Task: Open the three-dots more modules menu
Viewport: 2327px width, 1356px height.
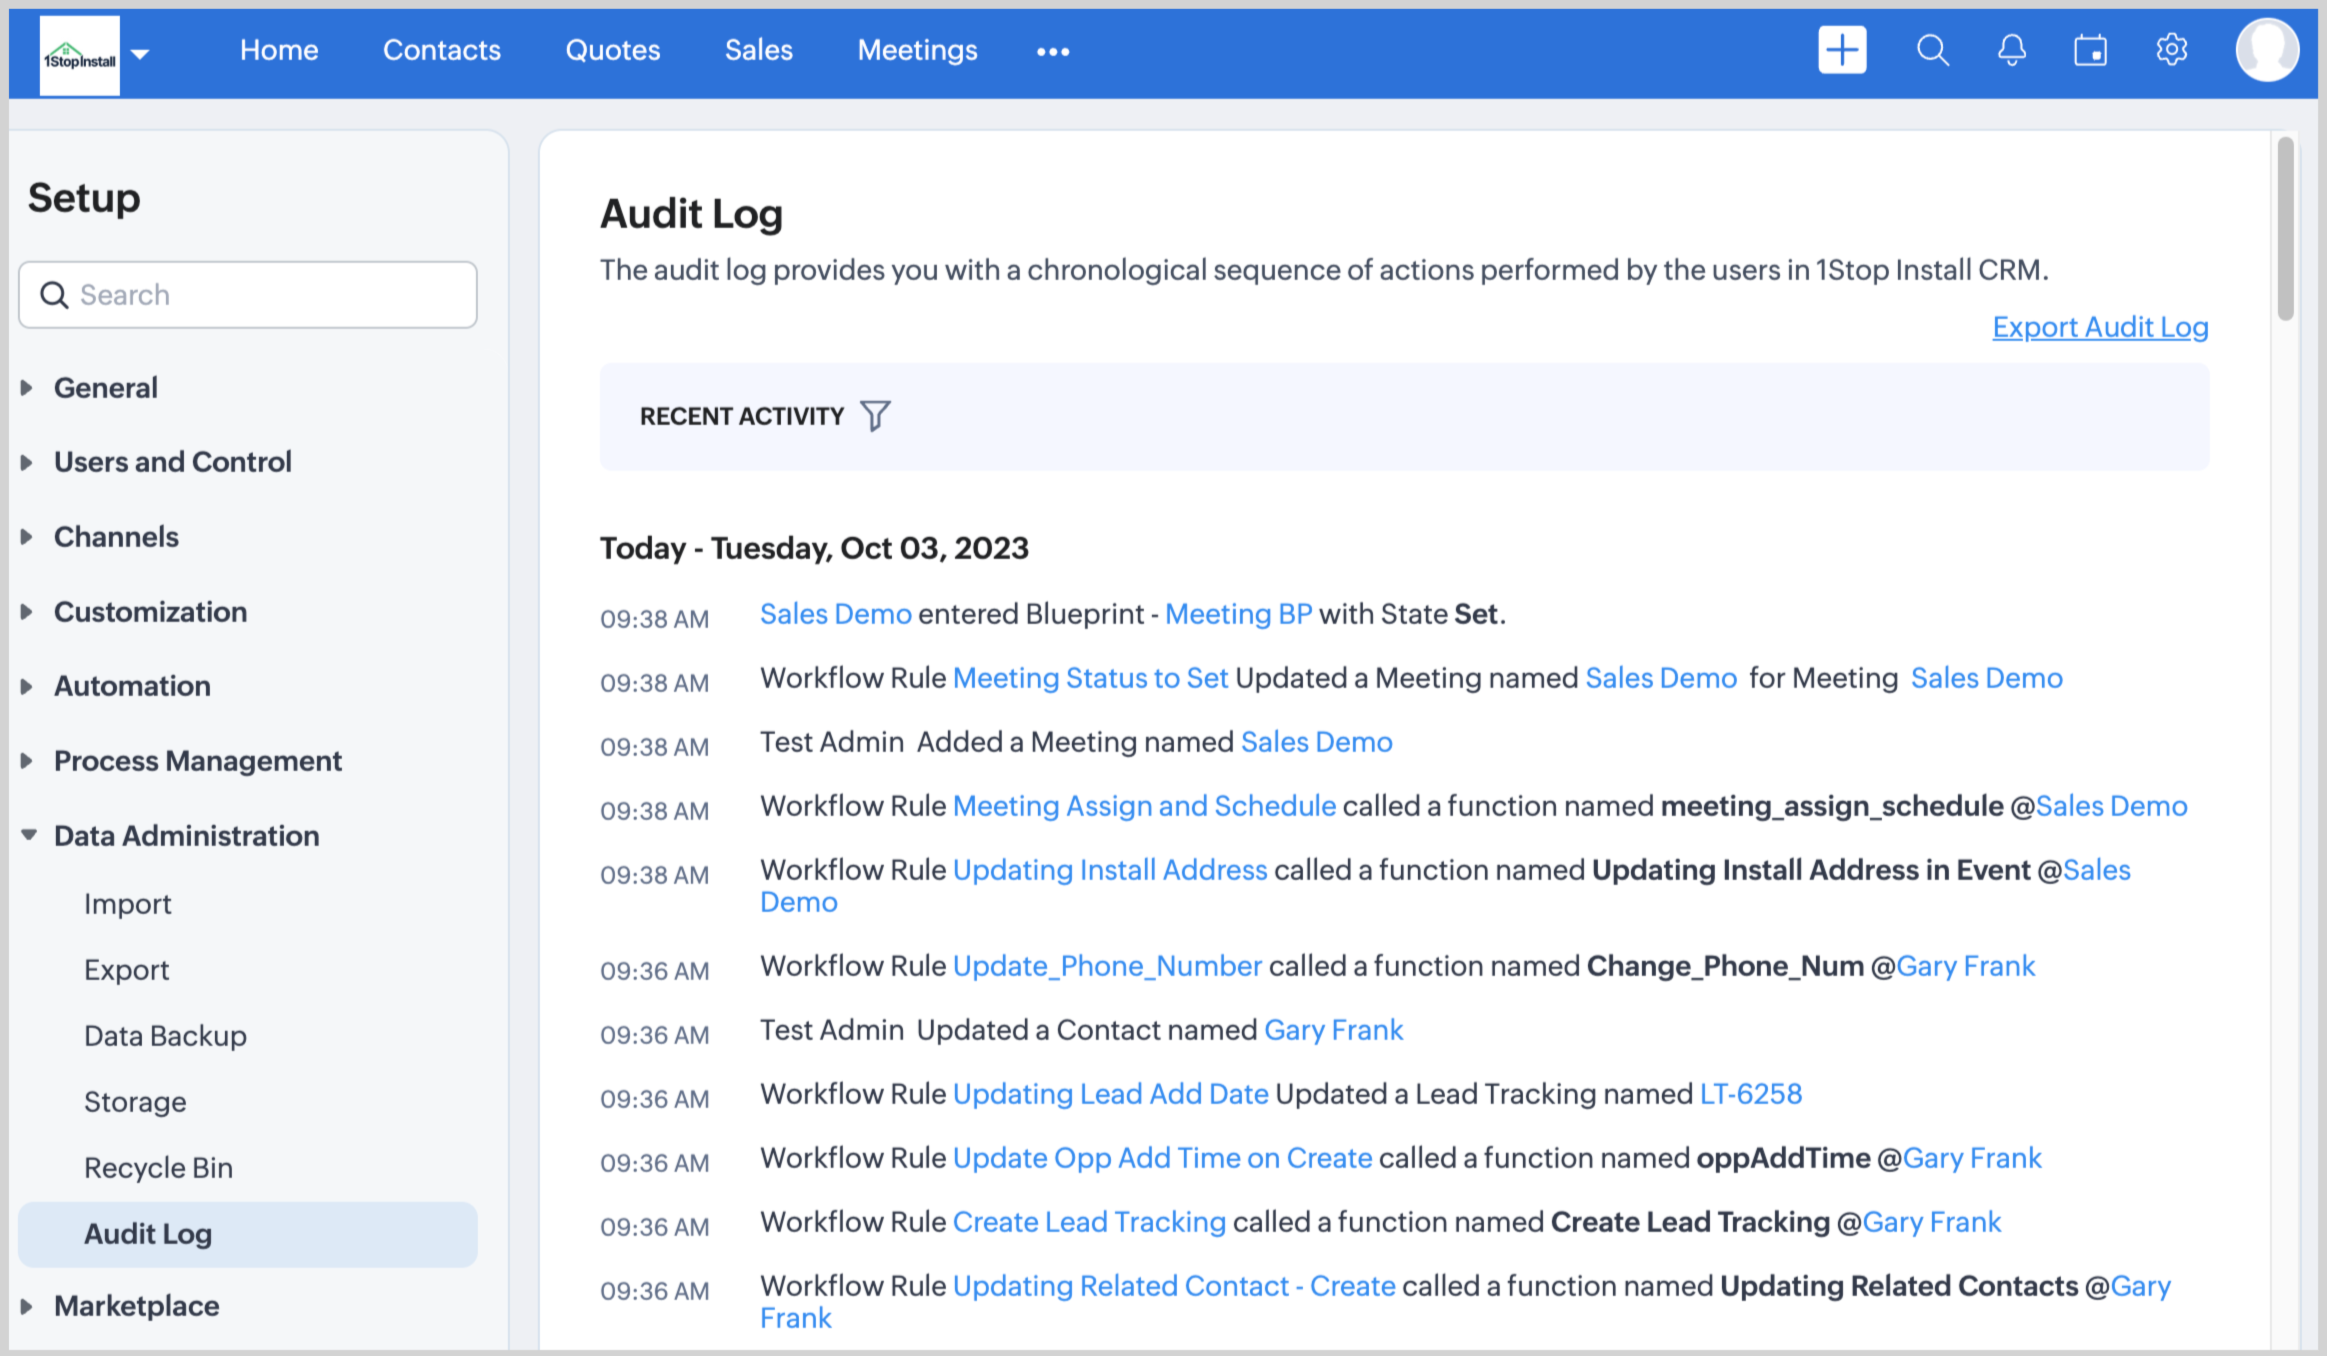Action: pos(1052,51)
